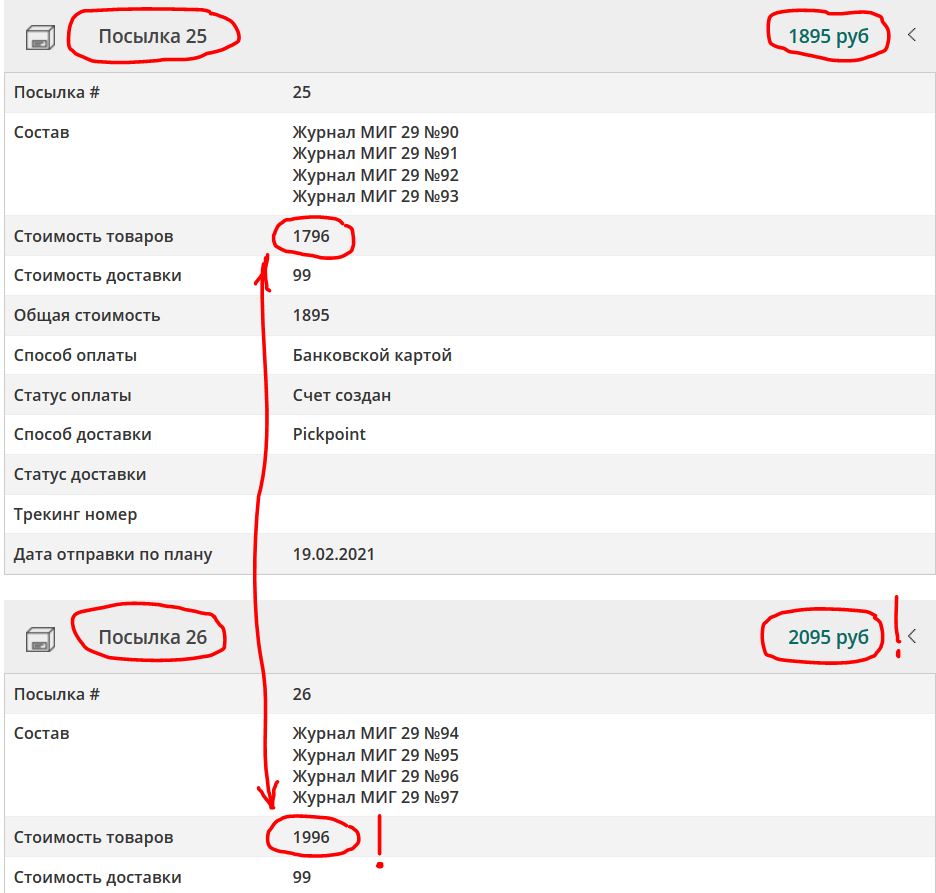Collapse Посылка 26 using its chevron arrow

(911, 636)
